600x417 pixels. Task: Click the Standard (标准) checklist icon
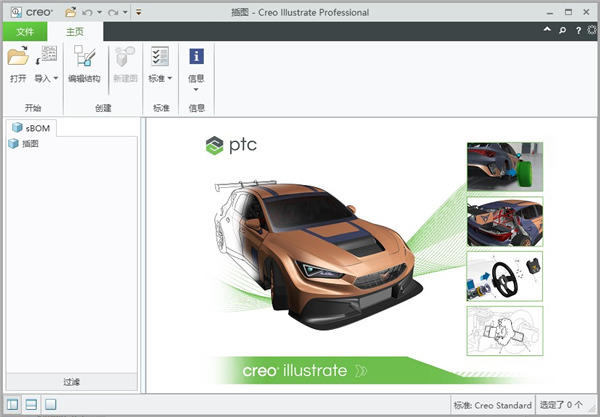pos(159,57)
